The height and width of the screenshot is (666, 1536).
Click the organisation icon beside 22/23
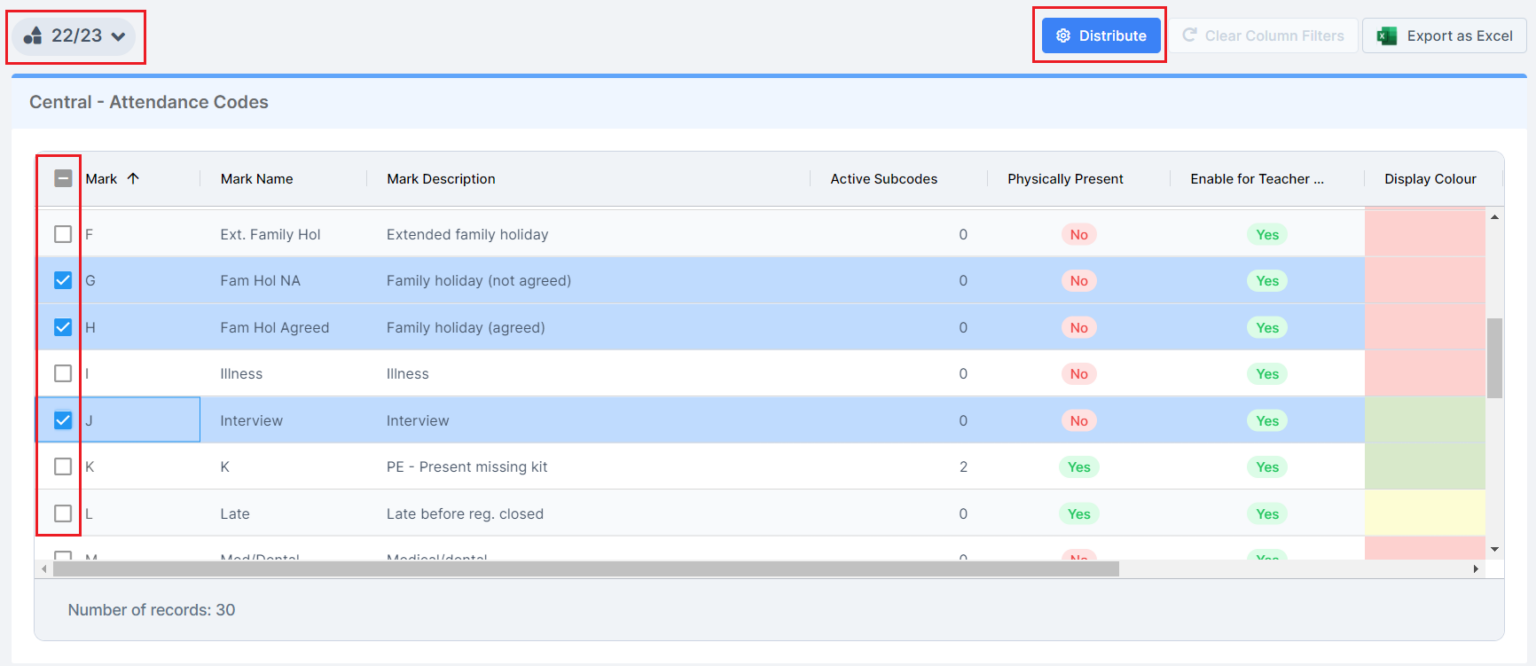click(30, 34)
